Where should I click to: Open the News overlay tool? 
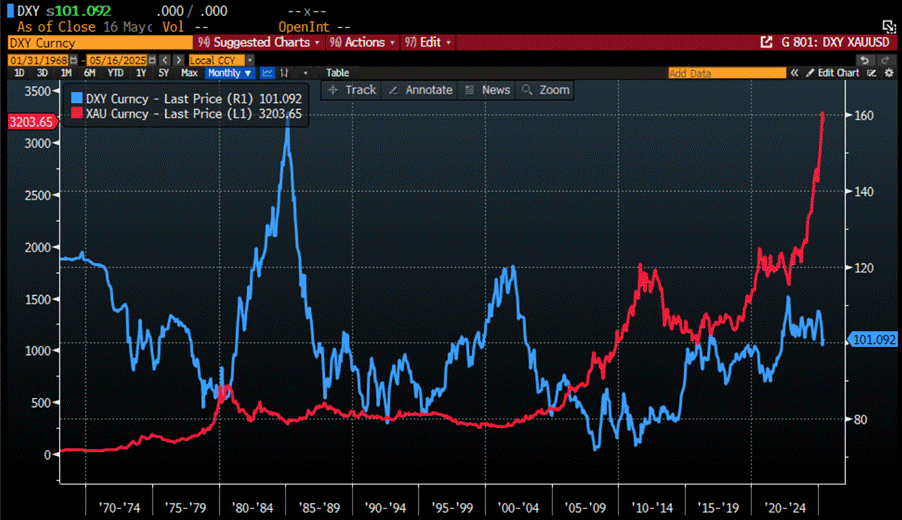click(x=488, y=90)
